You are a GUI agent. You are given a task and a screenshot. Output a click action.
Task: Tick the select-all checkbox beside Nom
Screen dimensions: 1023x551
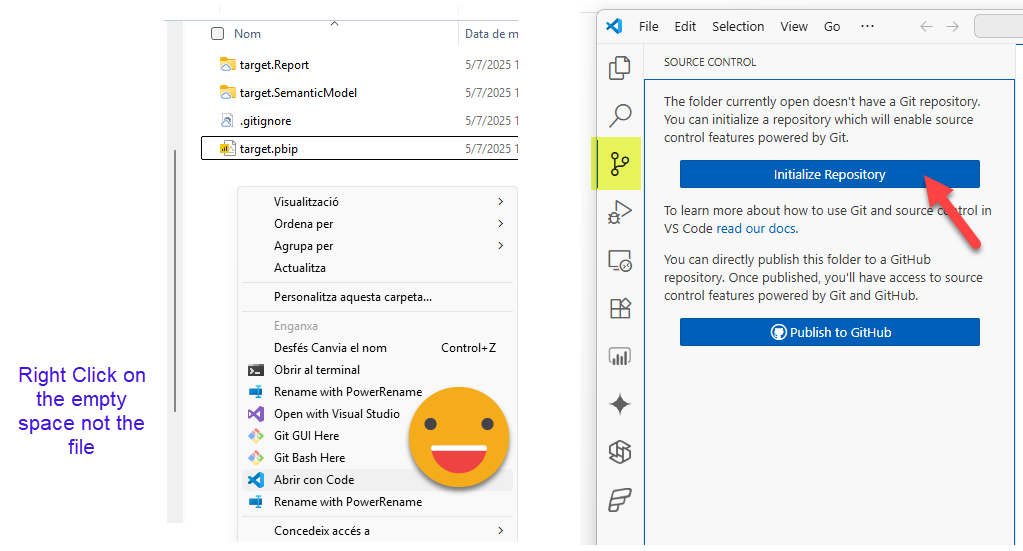point(218,34)
